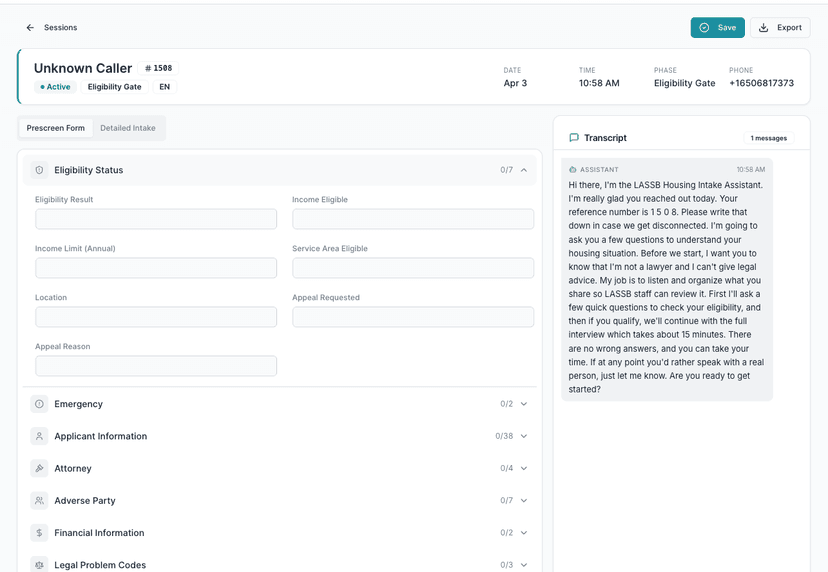Click the back arrow next to Sessions
The height and width of the screenshot is (572, 828).
click(x=30, y=28)
